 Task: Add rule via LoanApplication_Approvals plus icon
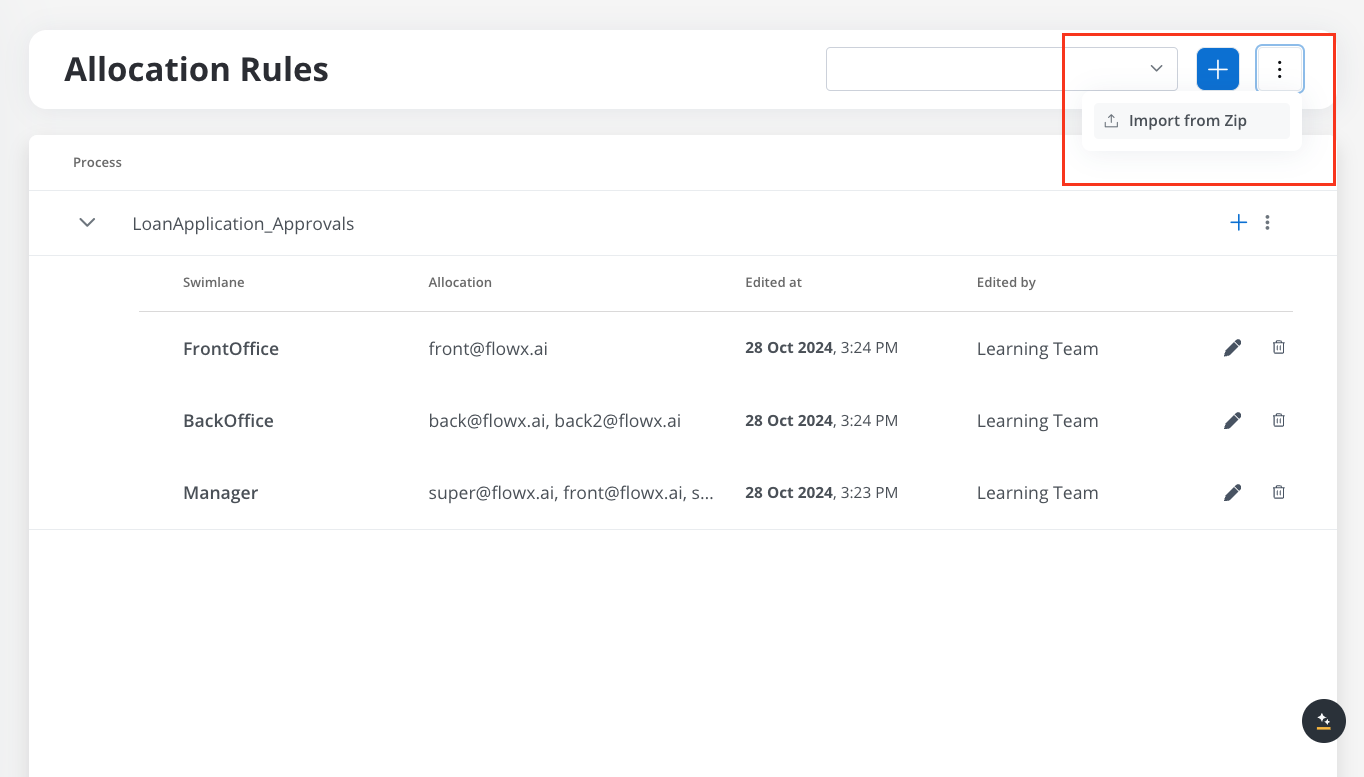pos(1238,223)
